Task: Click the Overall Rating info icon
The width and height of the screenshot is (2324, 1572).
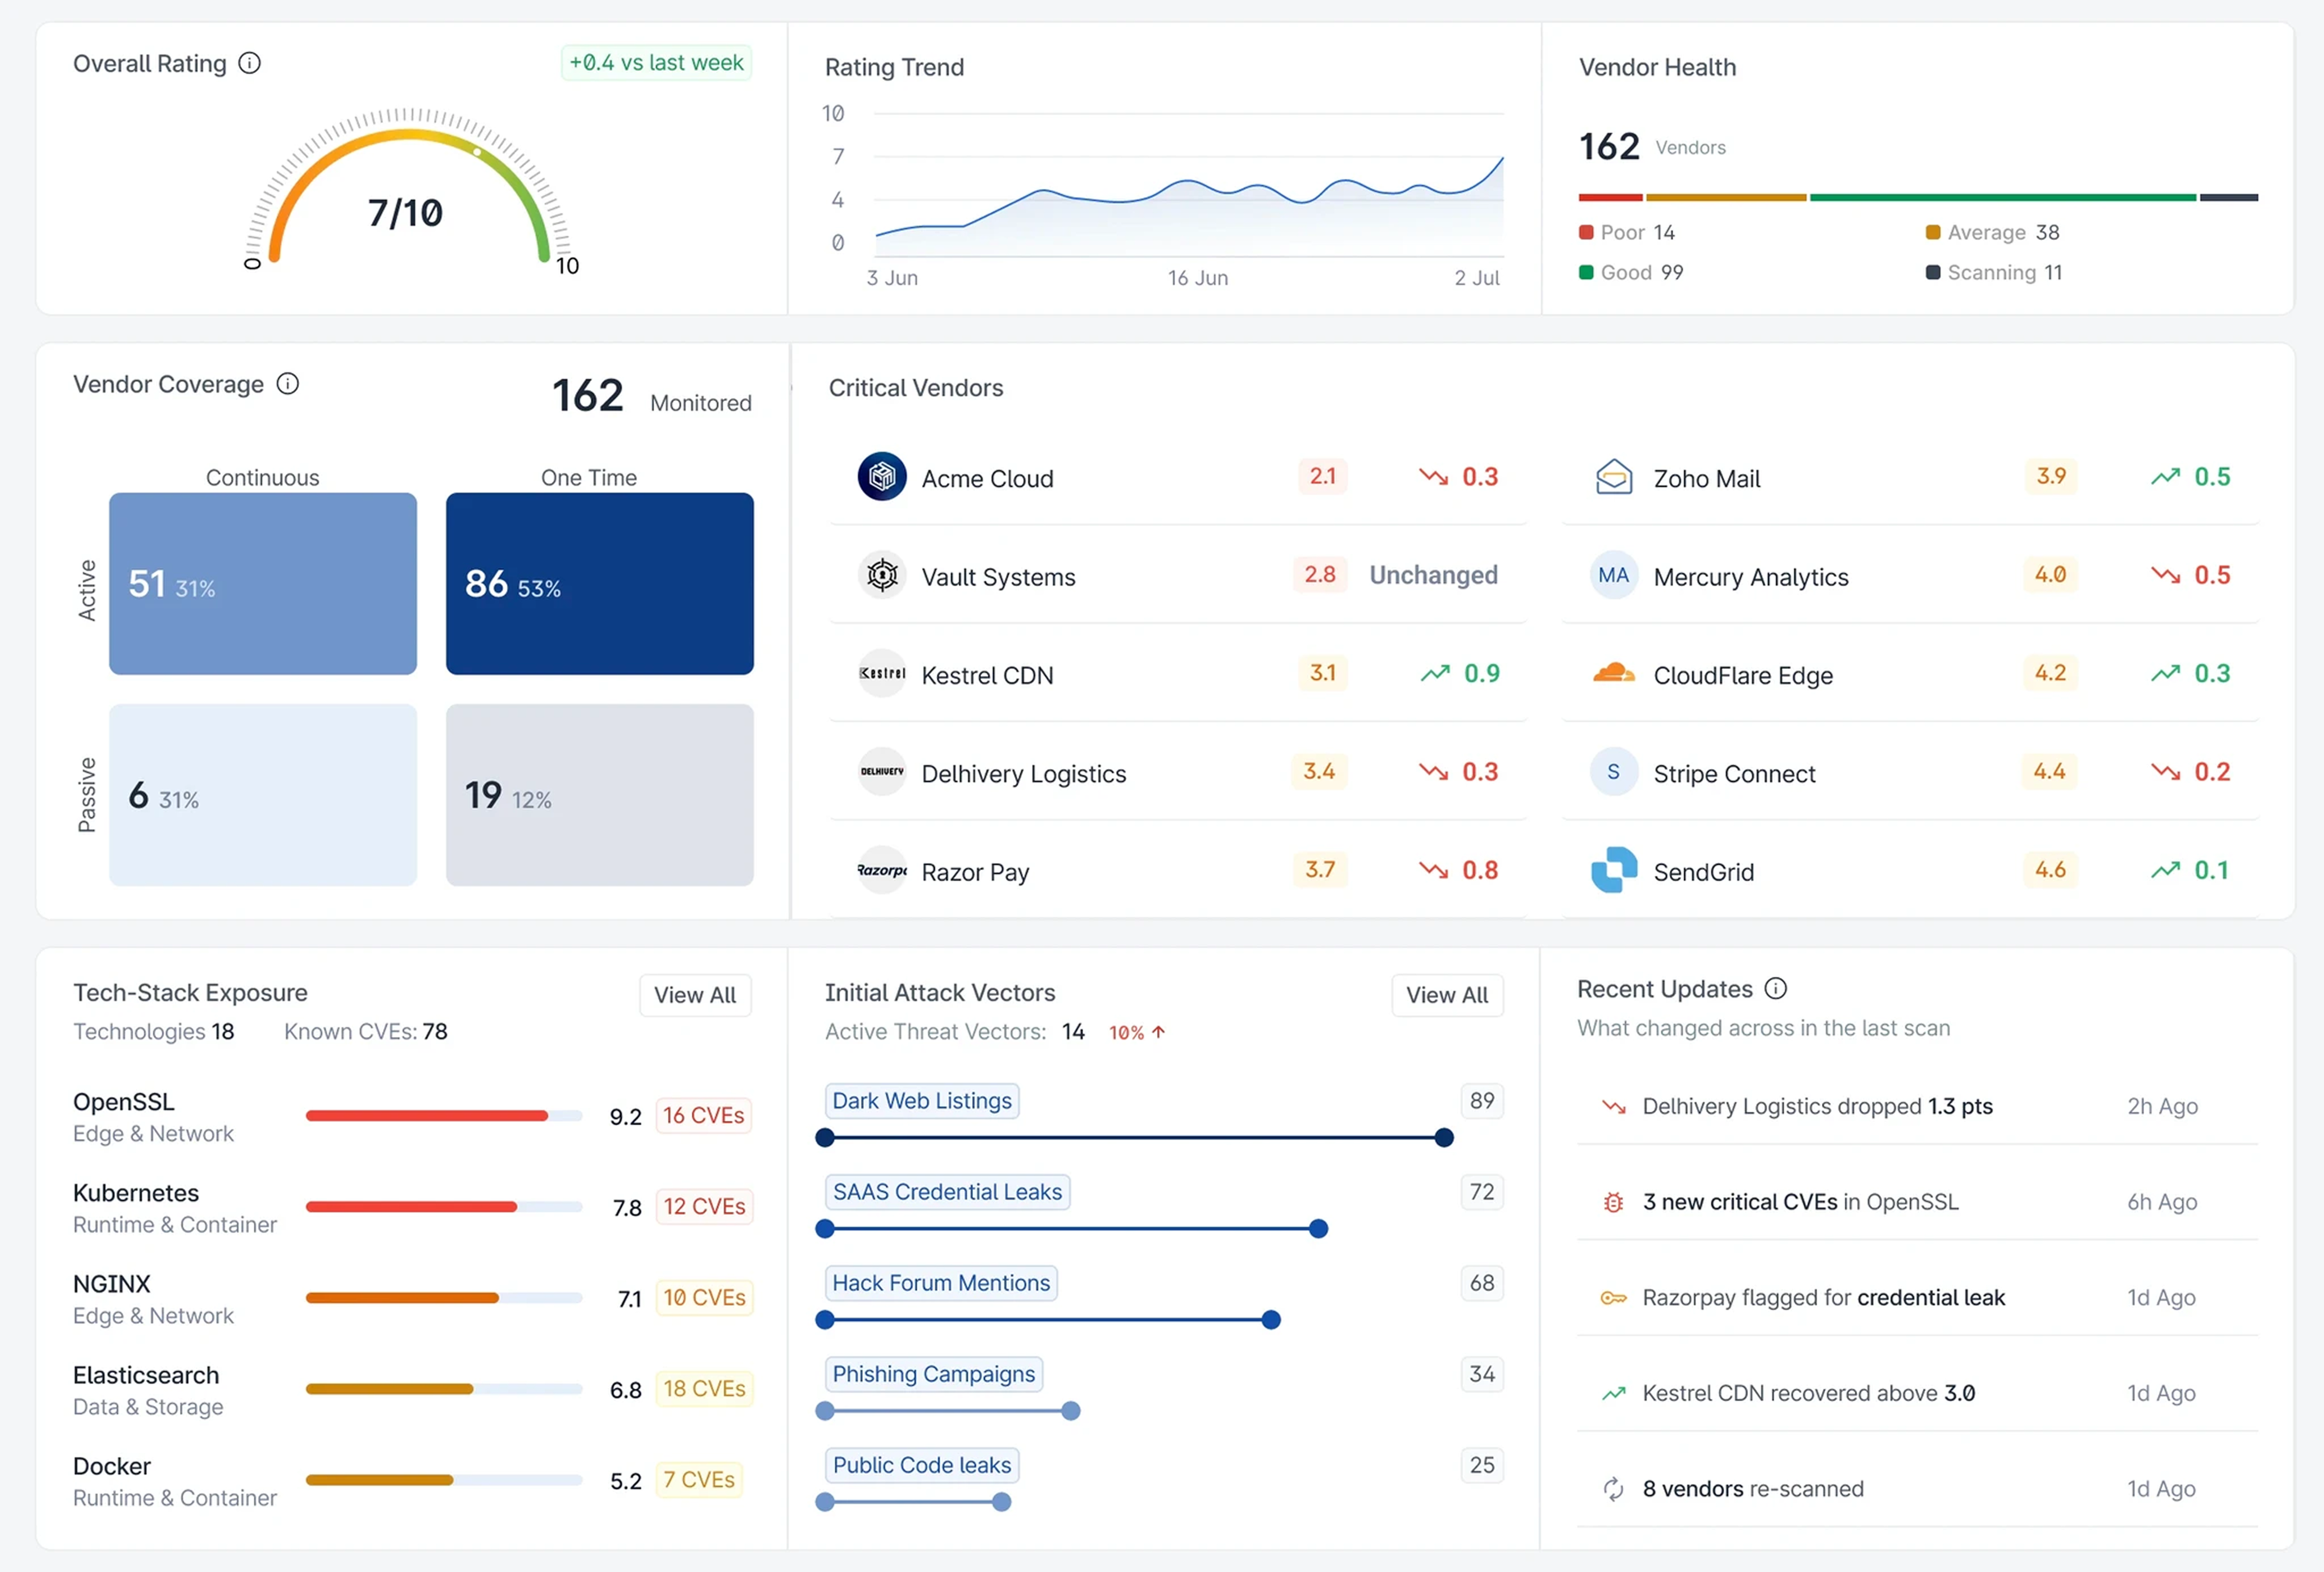Action: pyautogui.click(x=249, y=63)
